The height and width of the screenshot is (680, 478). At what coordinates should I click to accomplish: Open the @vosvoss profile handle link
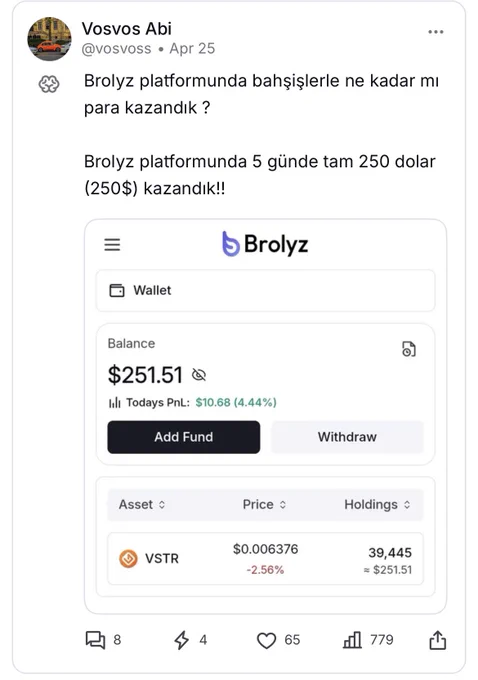pyautogui.click(x=116, y=49)
